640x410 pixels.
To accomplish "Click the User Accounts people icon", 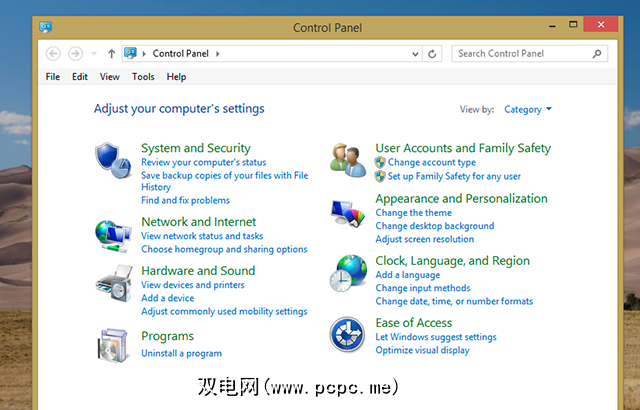I will pyautogui.click(x=348, y=160).
